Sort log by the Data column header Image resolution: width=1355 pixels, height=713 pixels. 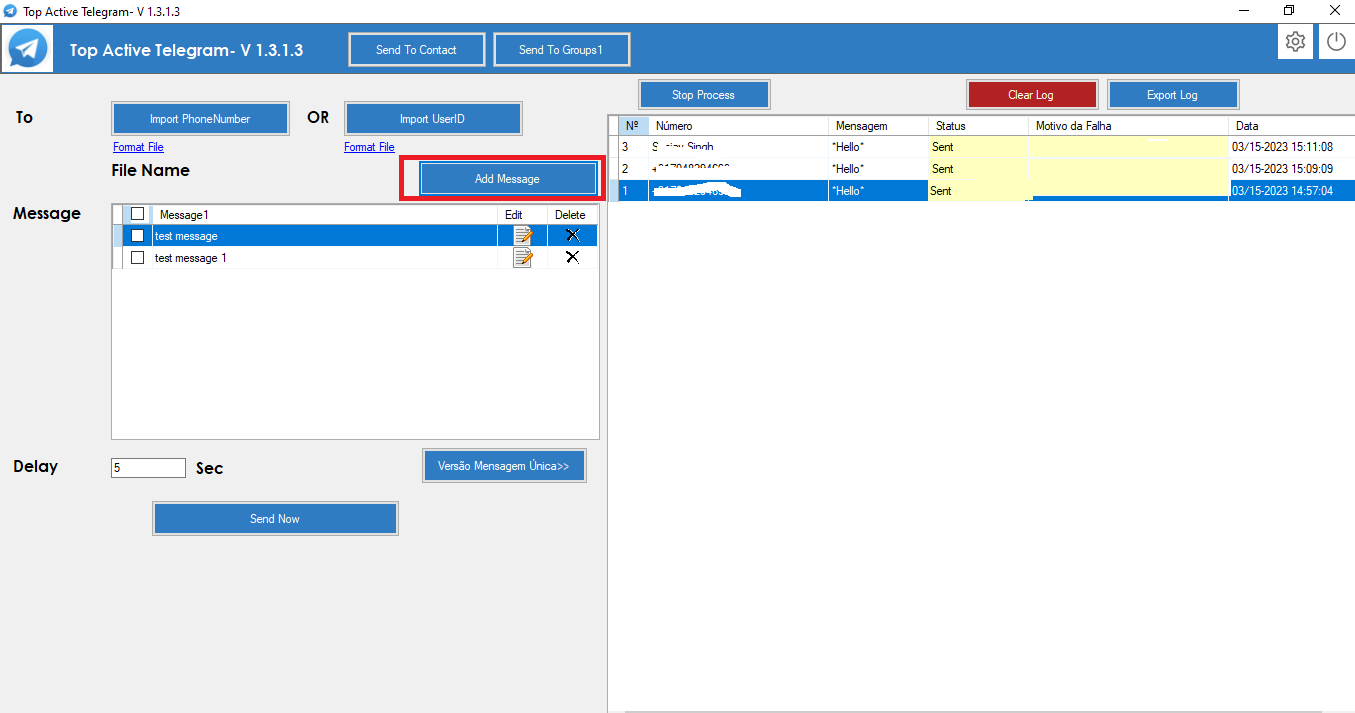(1291, 126)
